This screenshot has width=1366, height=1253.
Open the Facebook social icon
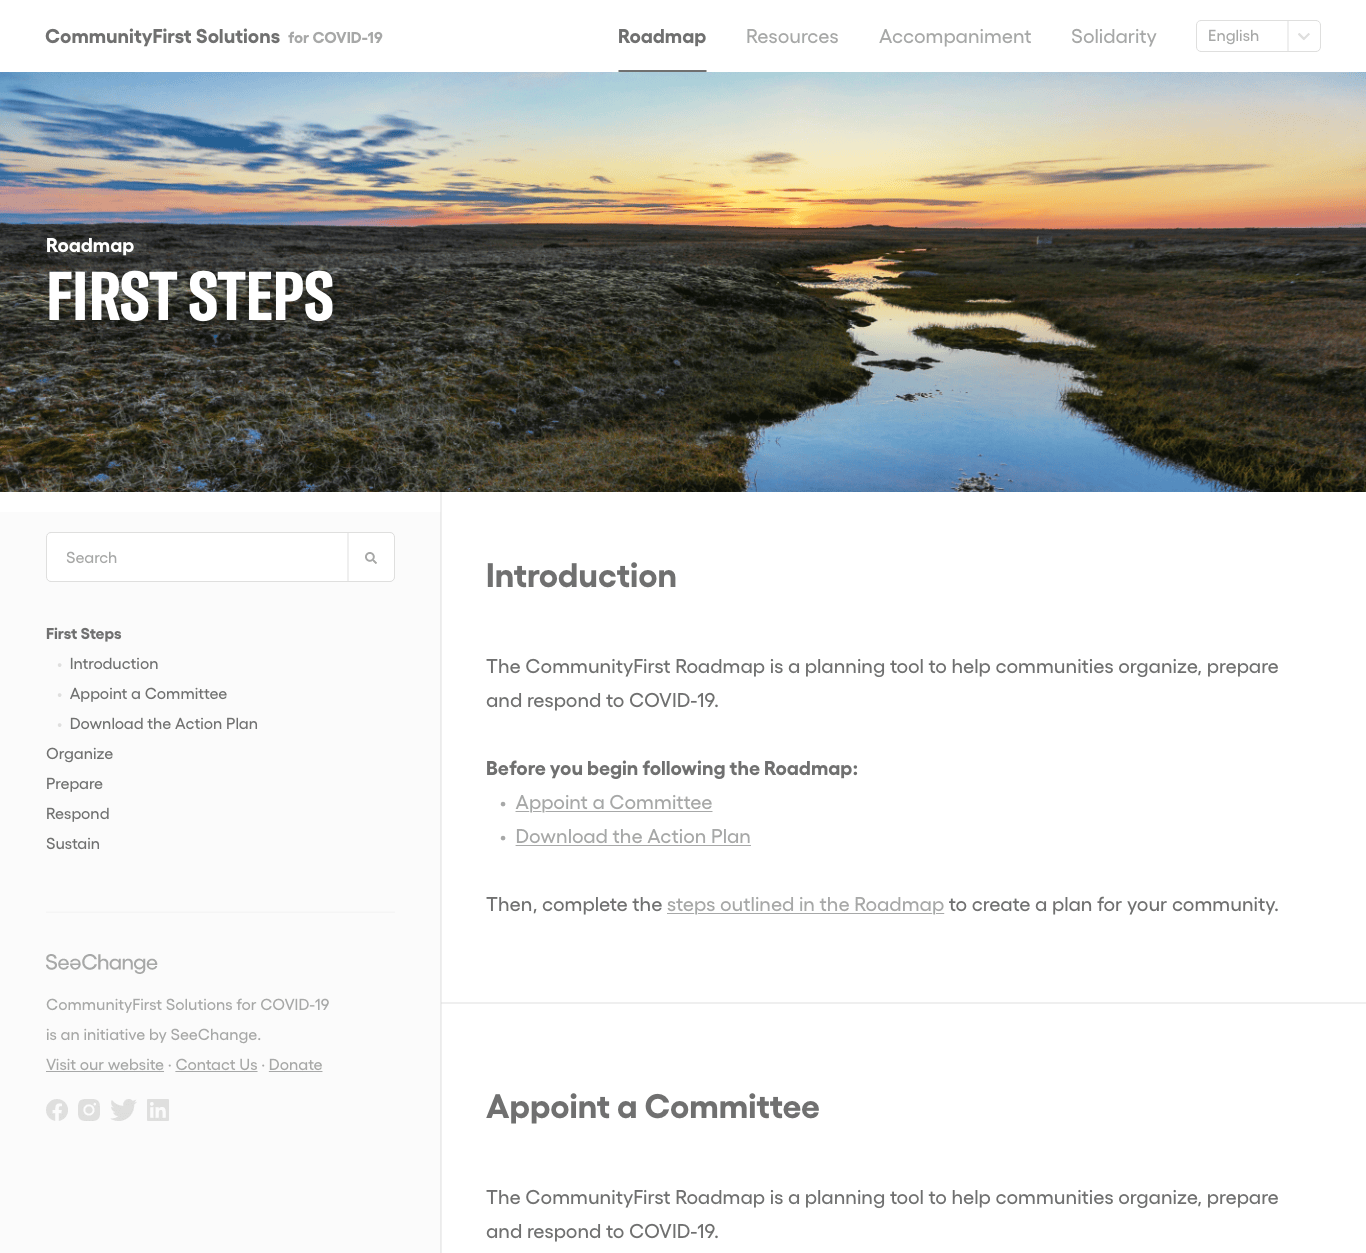[x=57, y=1110]
